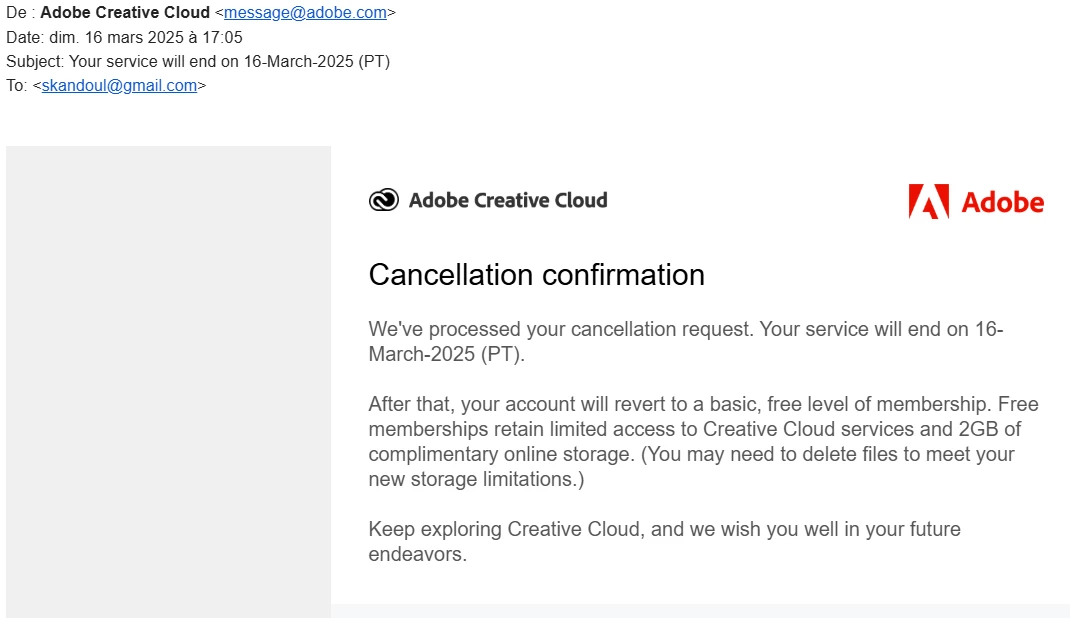Image resolution: width=1070 pixels, height=618 pixels.
Task: Click the 'De :' field label
Action: click(20, 13)
